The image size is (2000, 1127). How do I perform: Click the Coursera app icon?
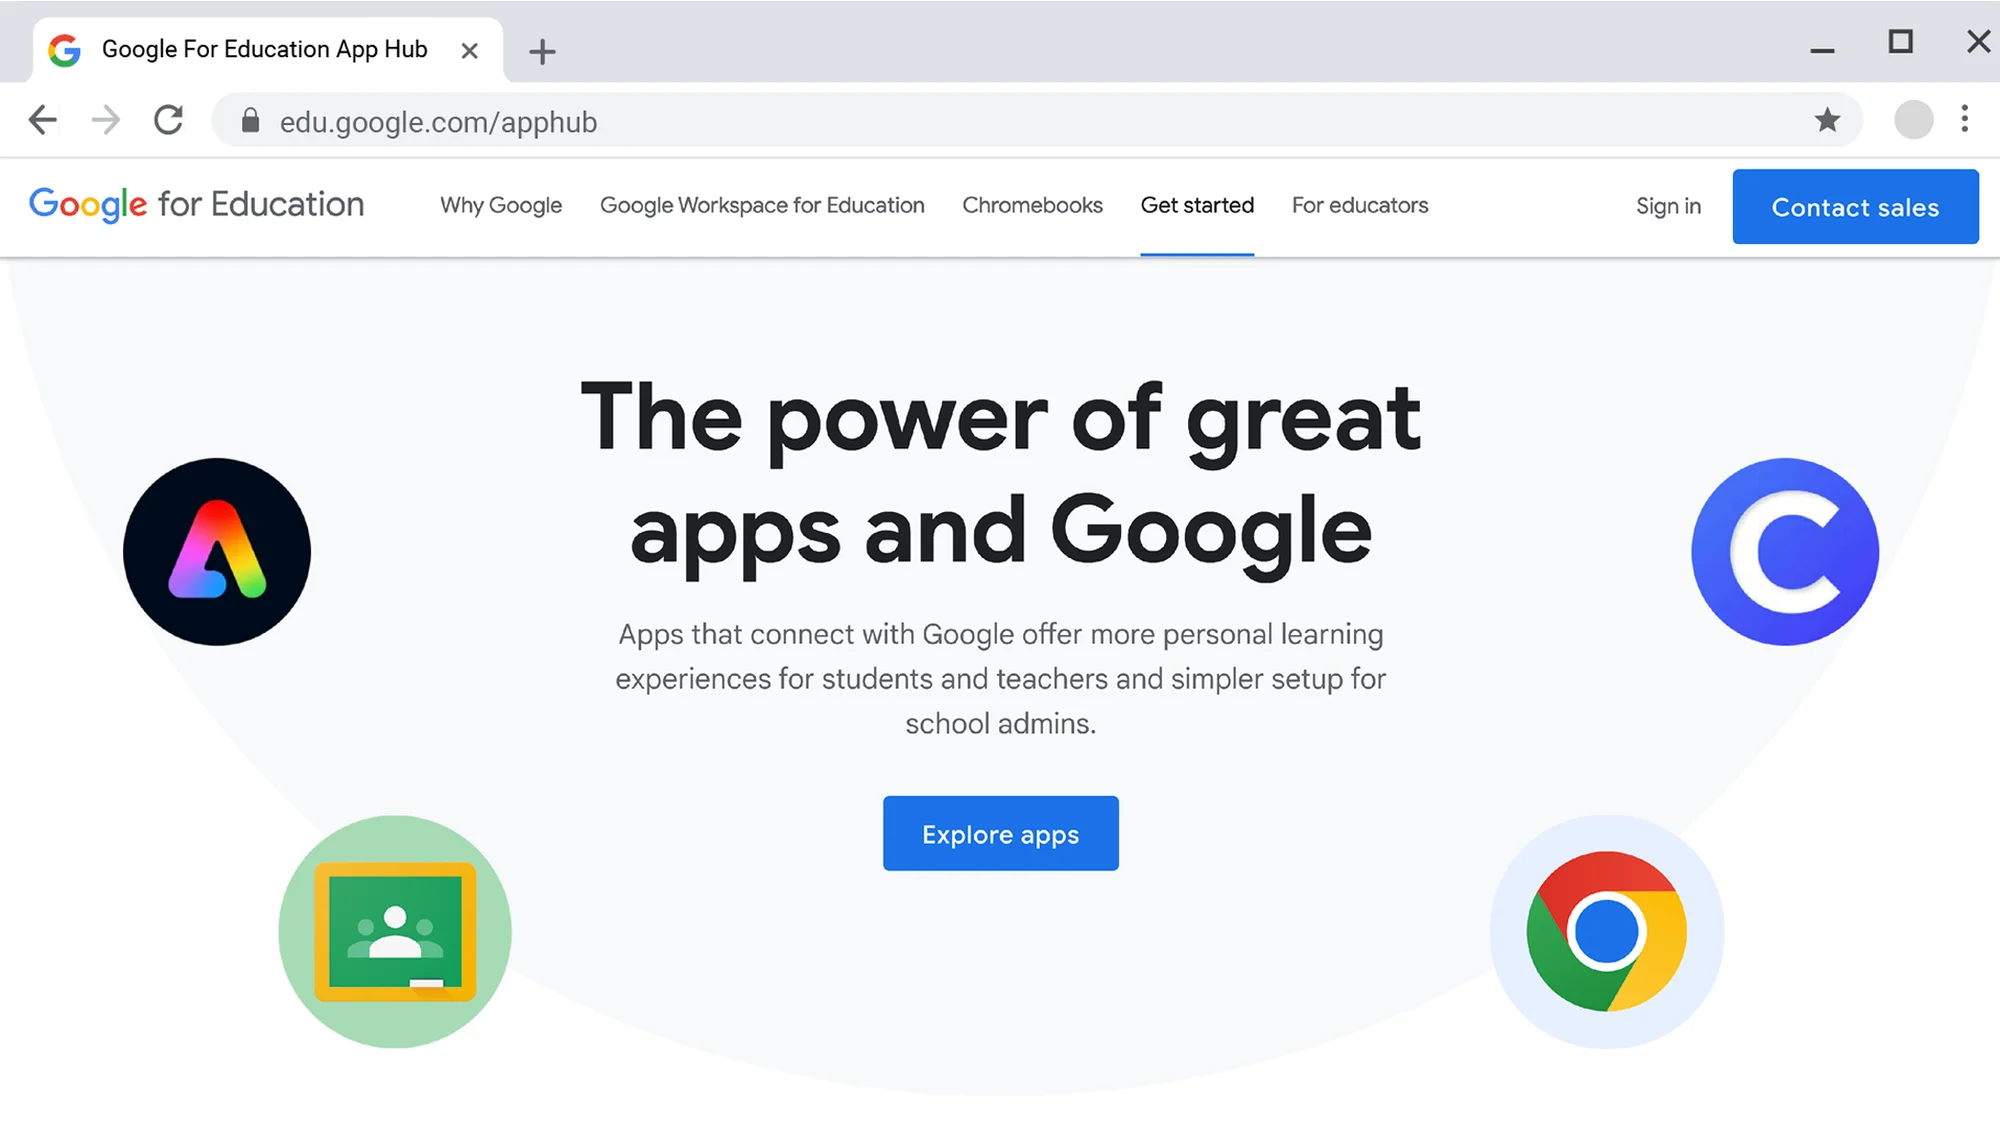[1786, 550]
